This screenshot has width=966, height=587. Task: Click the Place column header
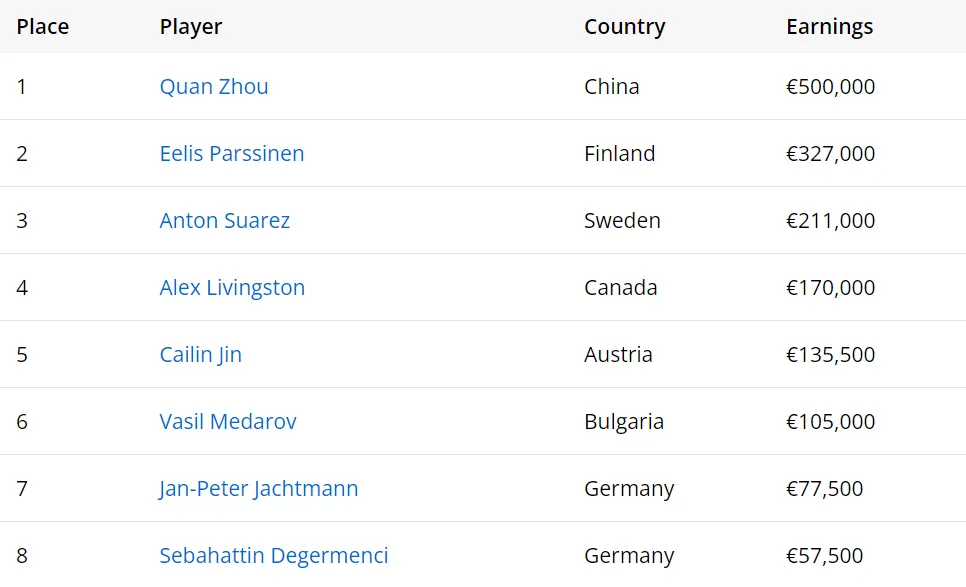43,27
